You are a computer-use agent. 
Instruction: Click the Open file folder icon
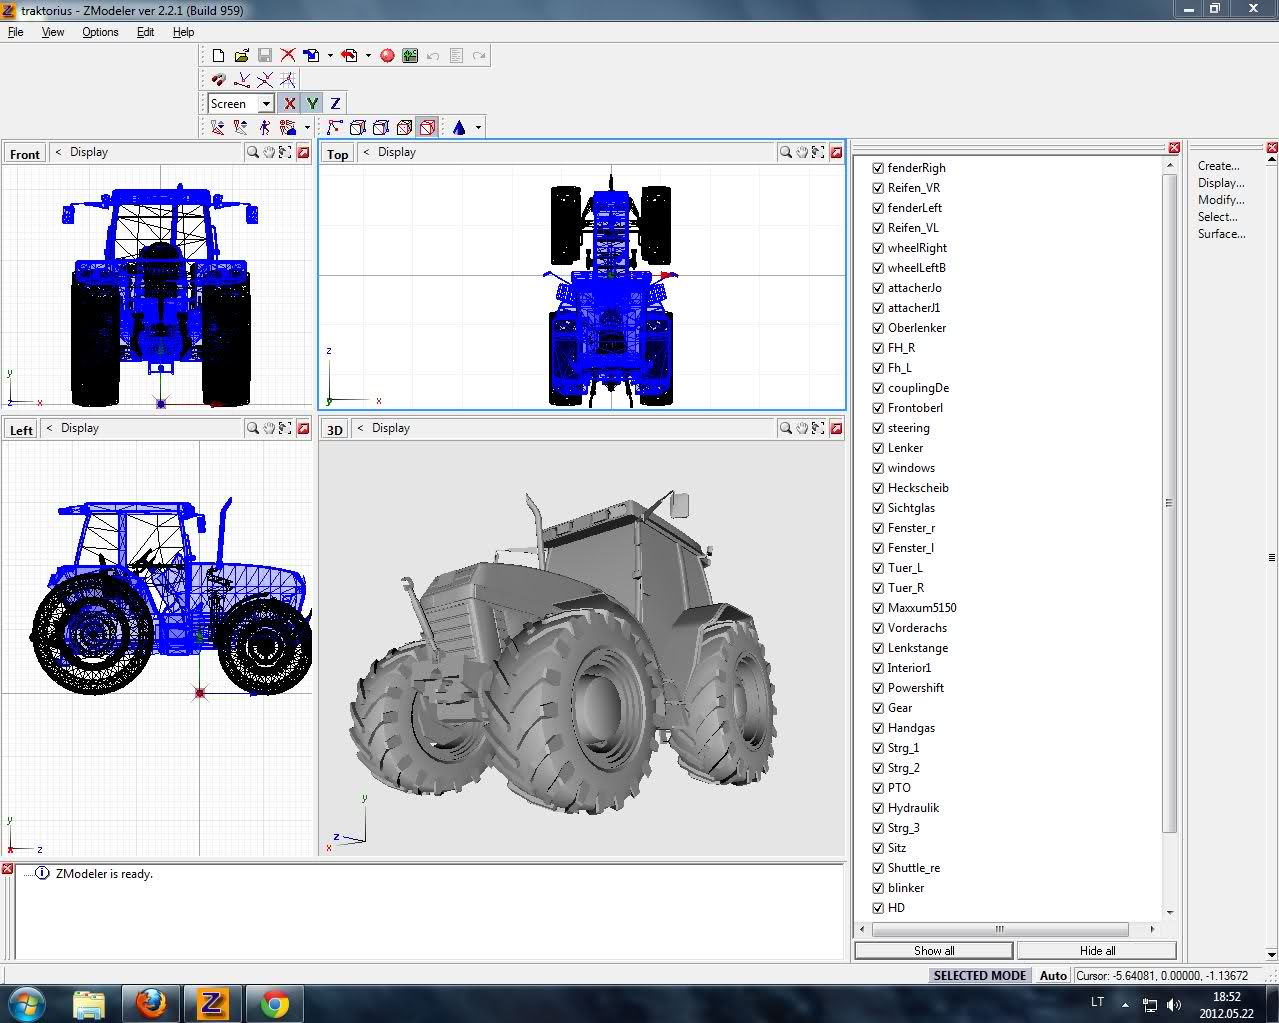241,56
